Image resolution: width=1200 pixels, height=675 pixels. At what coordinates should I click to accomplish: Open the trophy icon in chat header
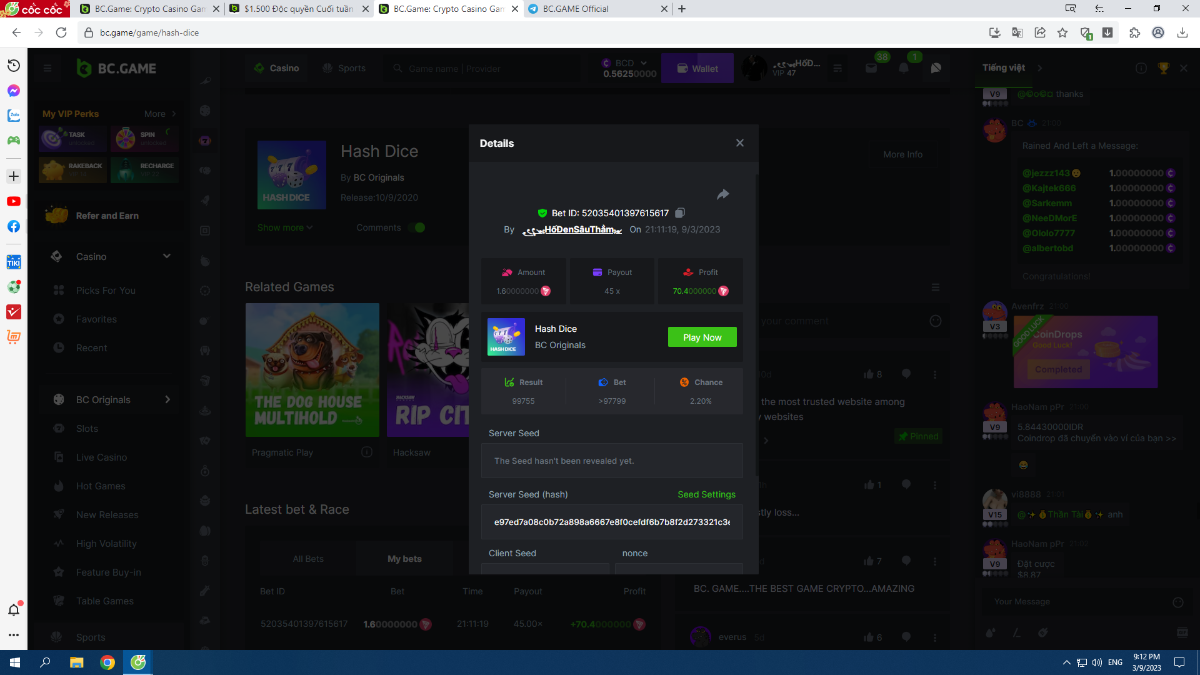coord(1163,68)
